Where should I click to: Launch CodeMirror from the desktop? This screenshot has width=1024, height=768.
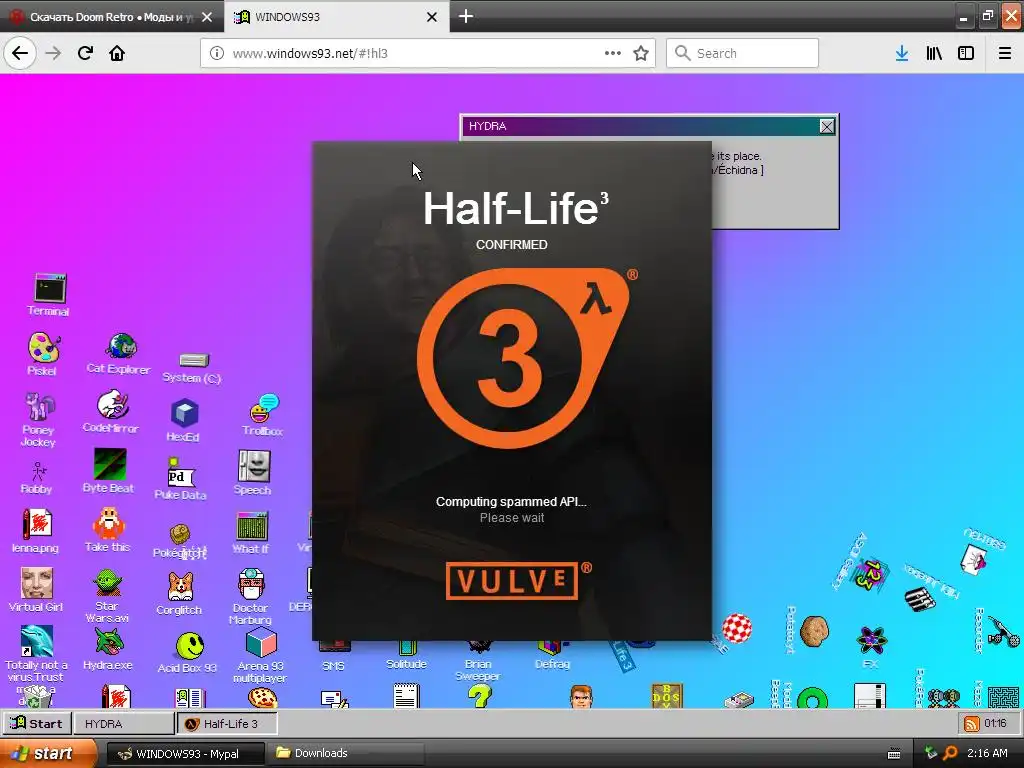pyautogui.click(x=111, y=412)
